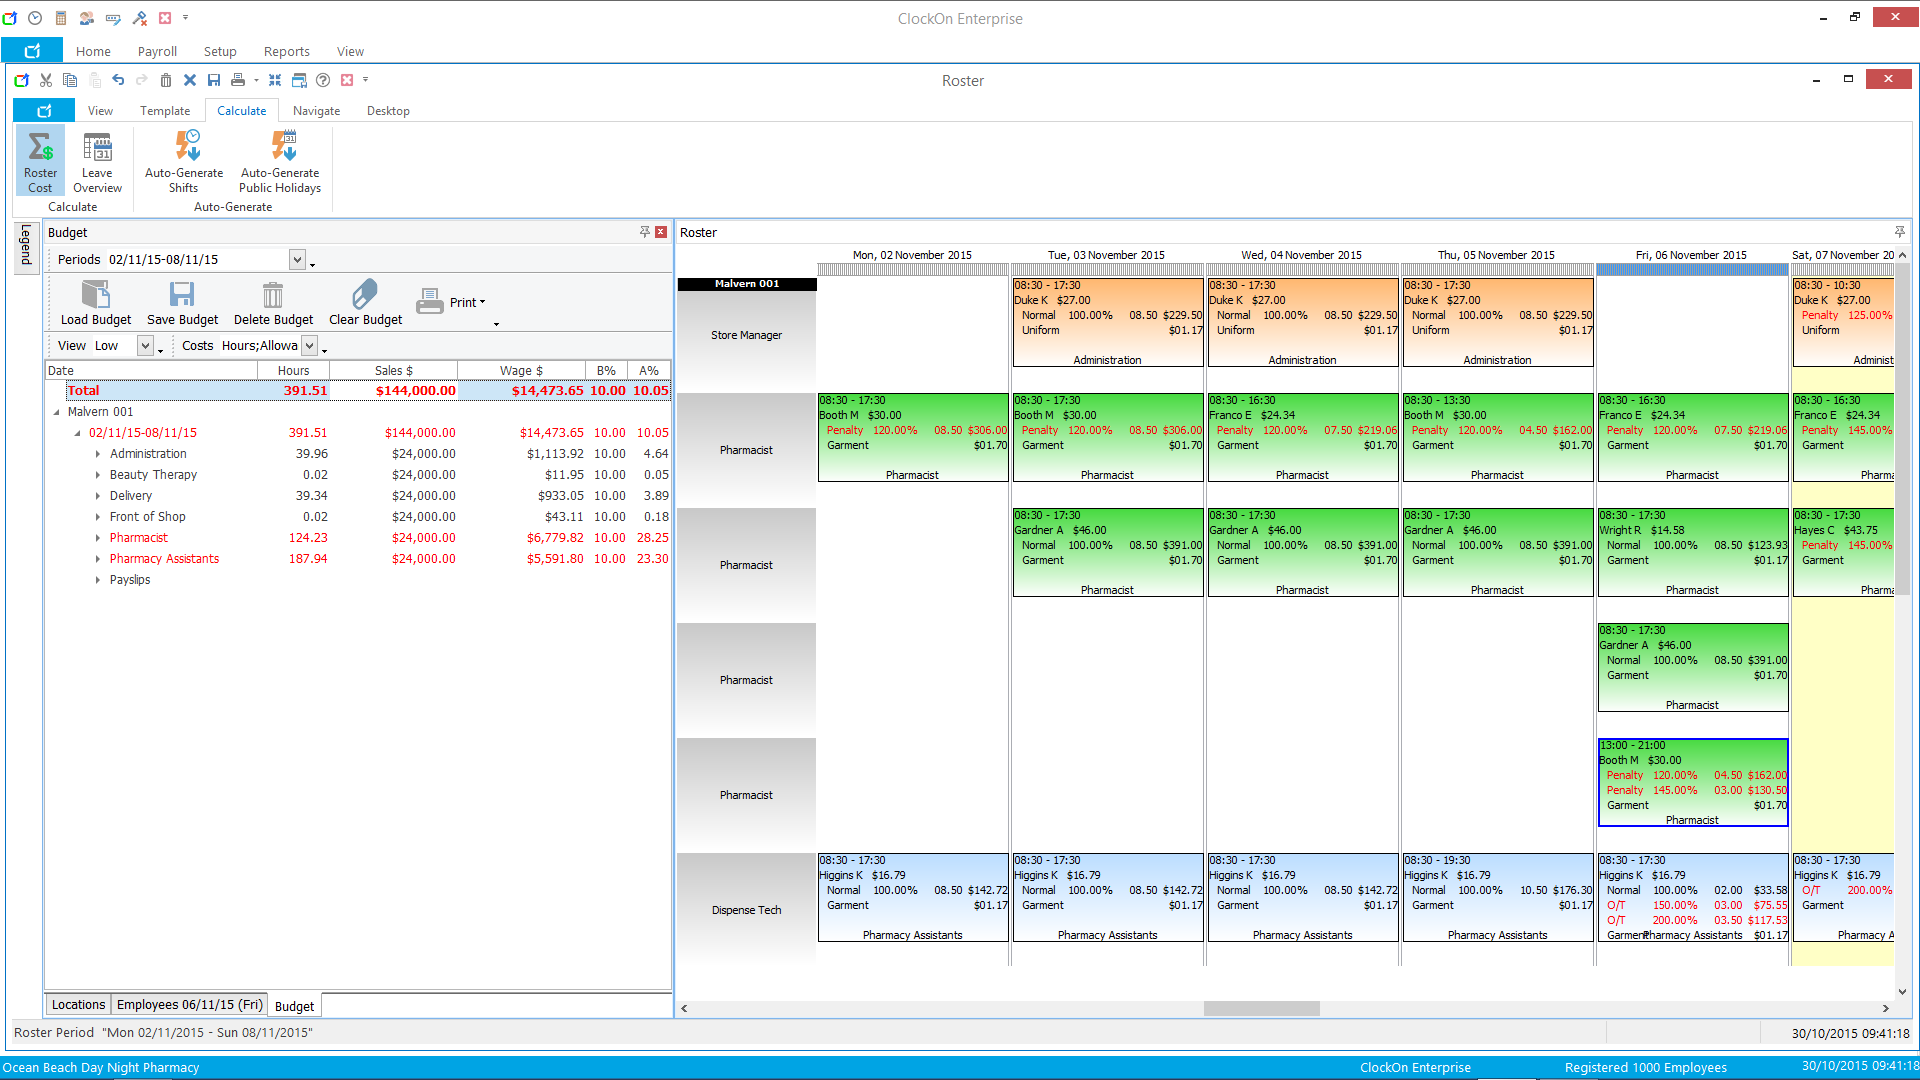
Task: Switch to the Locations bottom tab
Action: point(78,1005)
